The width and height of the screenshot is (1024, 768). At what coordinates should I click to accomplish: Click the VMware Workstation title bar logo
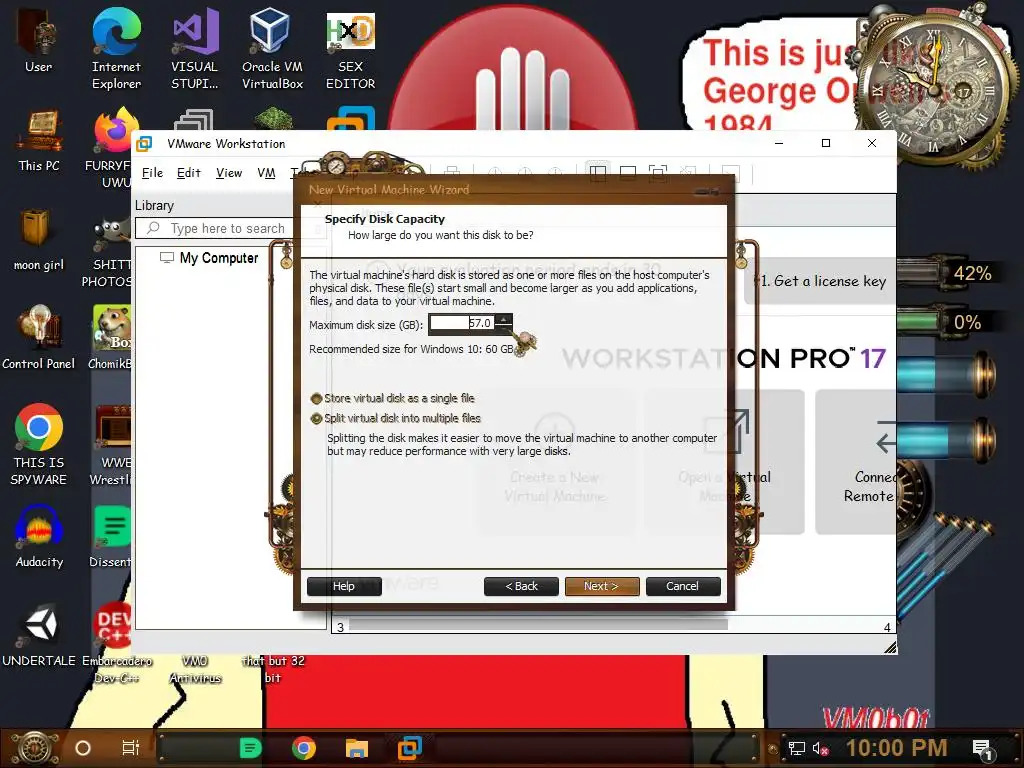pos(144,144)
